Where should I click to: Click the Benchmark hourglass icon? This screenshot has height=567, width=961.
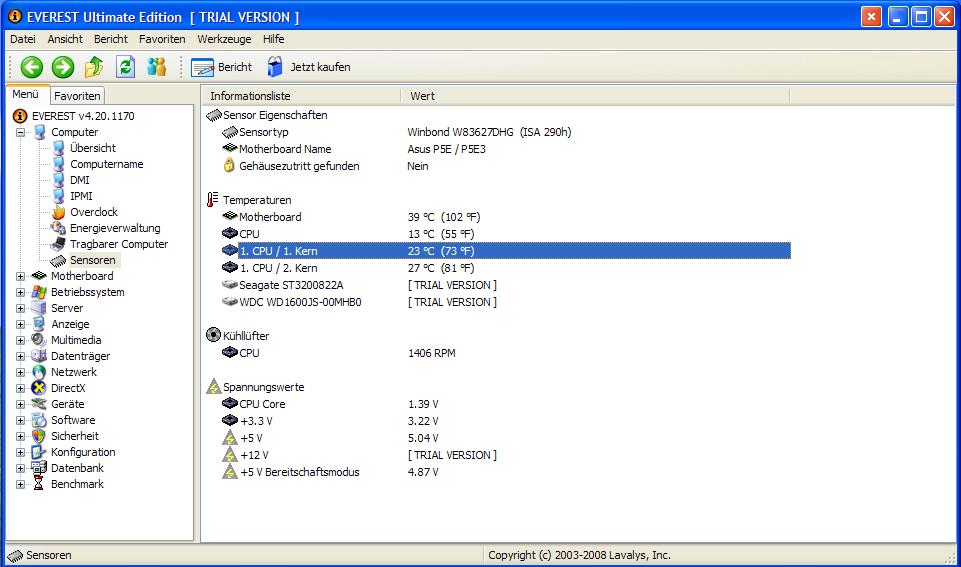point(39,484)
